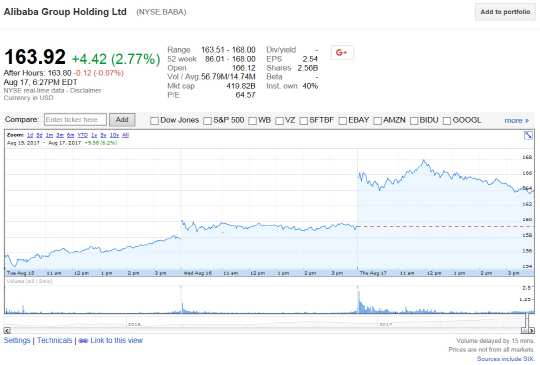Open the Sources include SIX link
This screenshot has width=540, height=365.
pos(506,359)
